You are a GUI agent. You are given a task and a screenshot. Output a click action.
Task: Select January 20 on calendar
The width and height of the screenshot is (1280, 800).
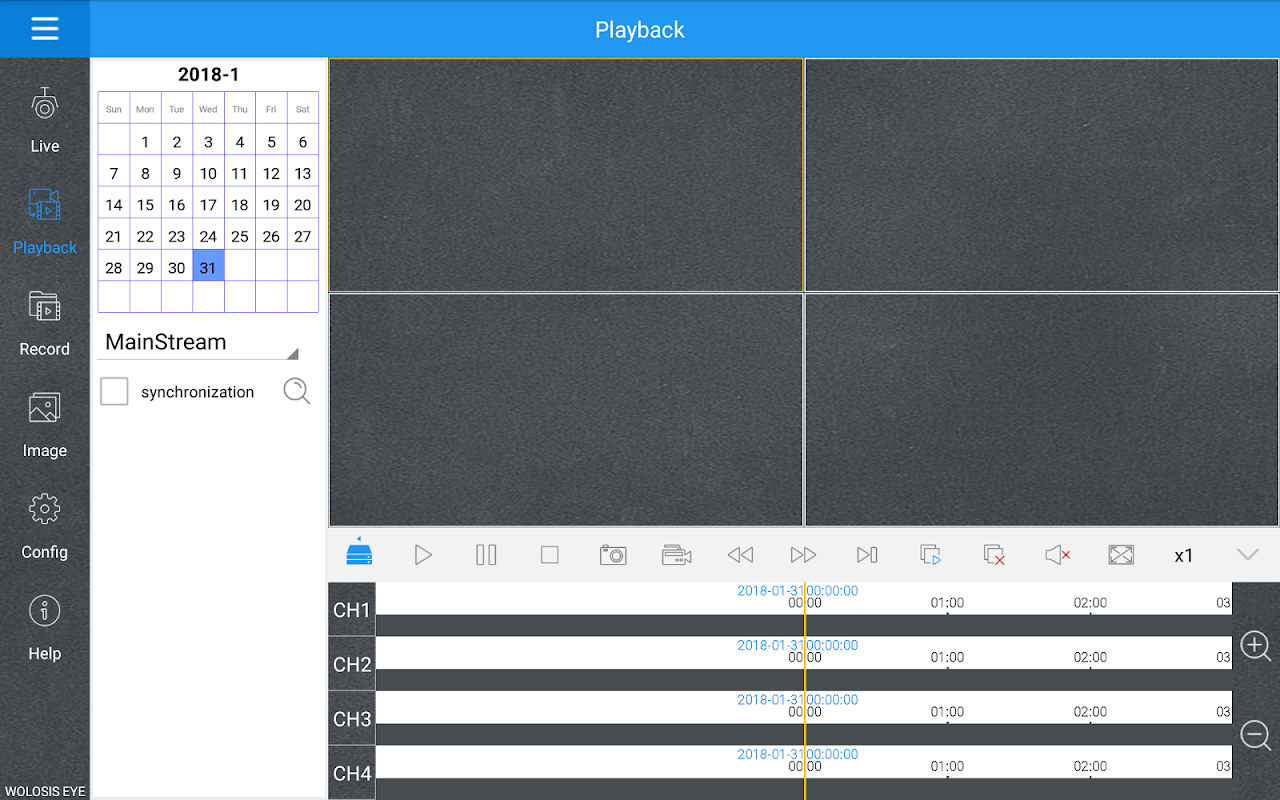point(303,205)
